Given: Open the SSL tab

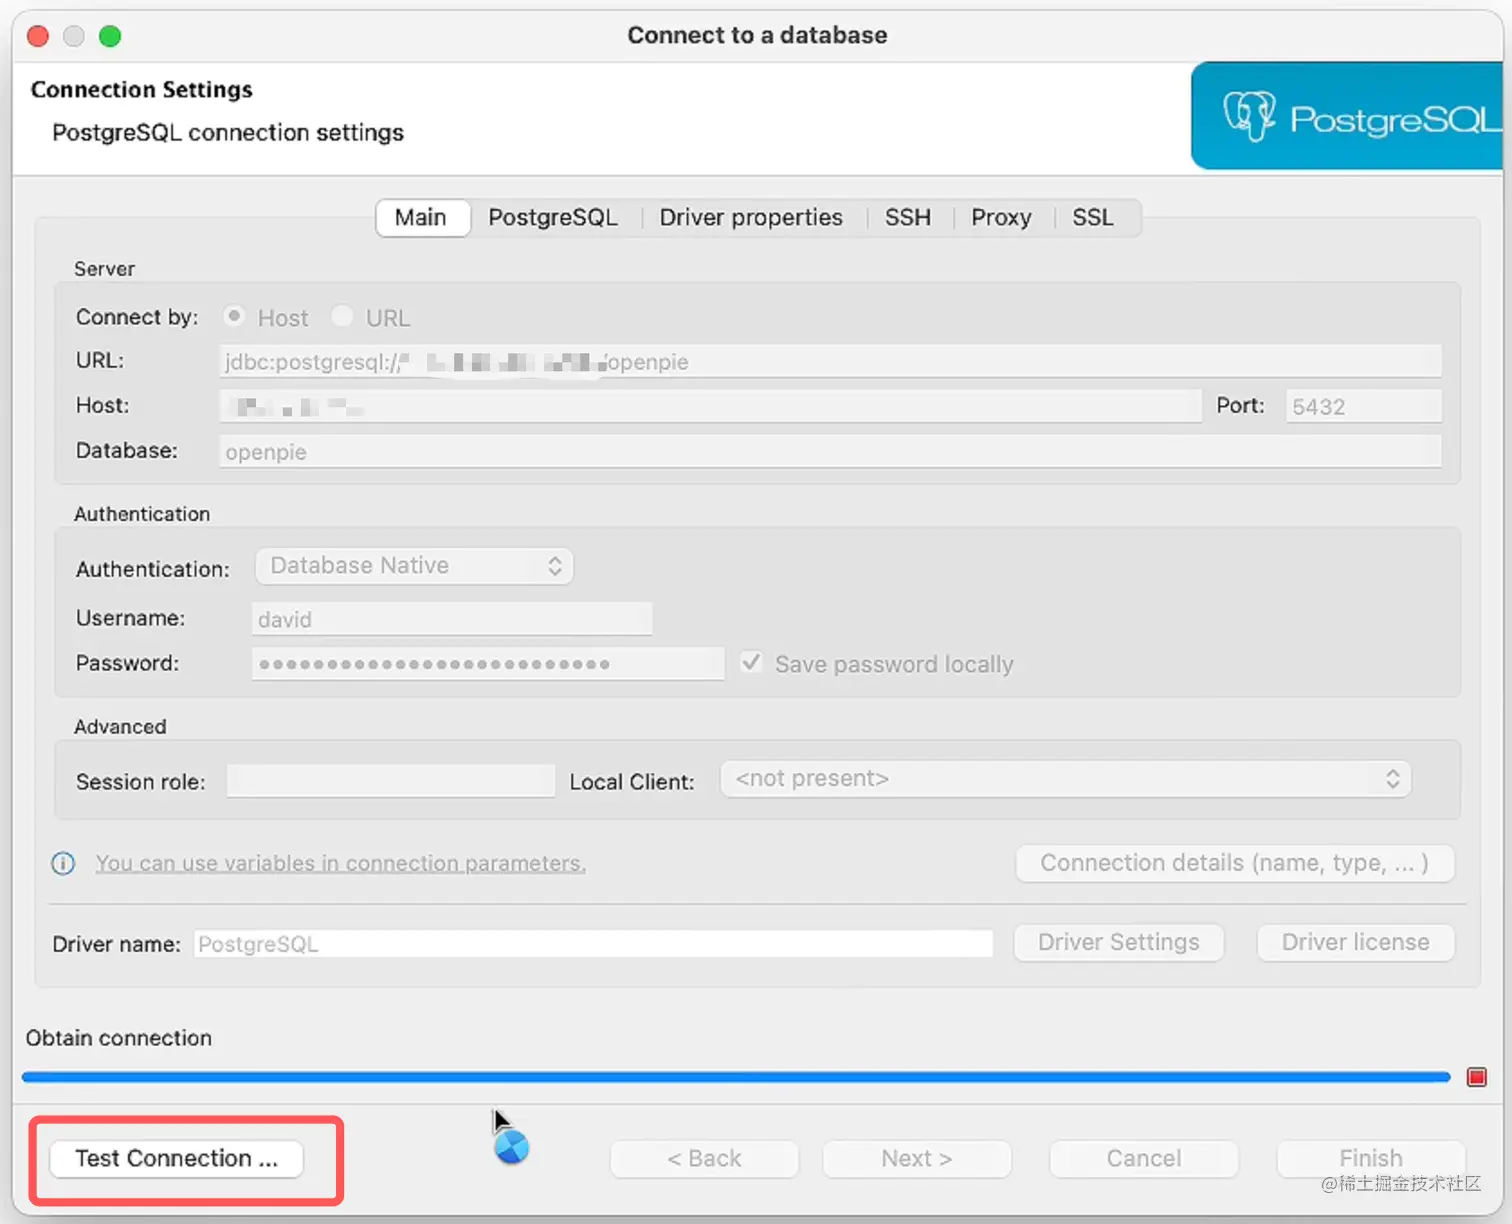Looking at the screenshot, I should click(x=1093, y=217).
